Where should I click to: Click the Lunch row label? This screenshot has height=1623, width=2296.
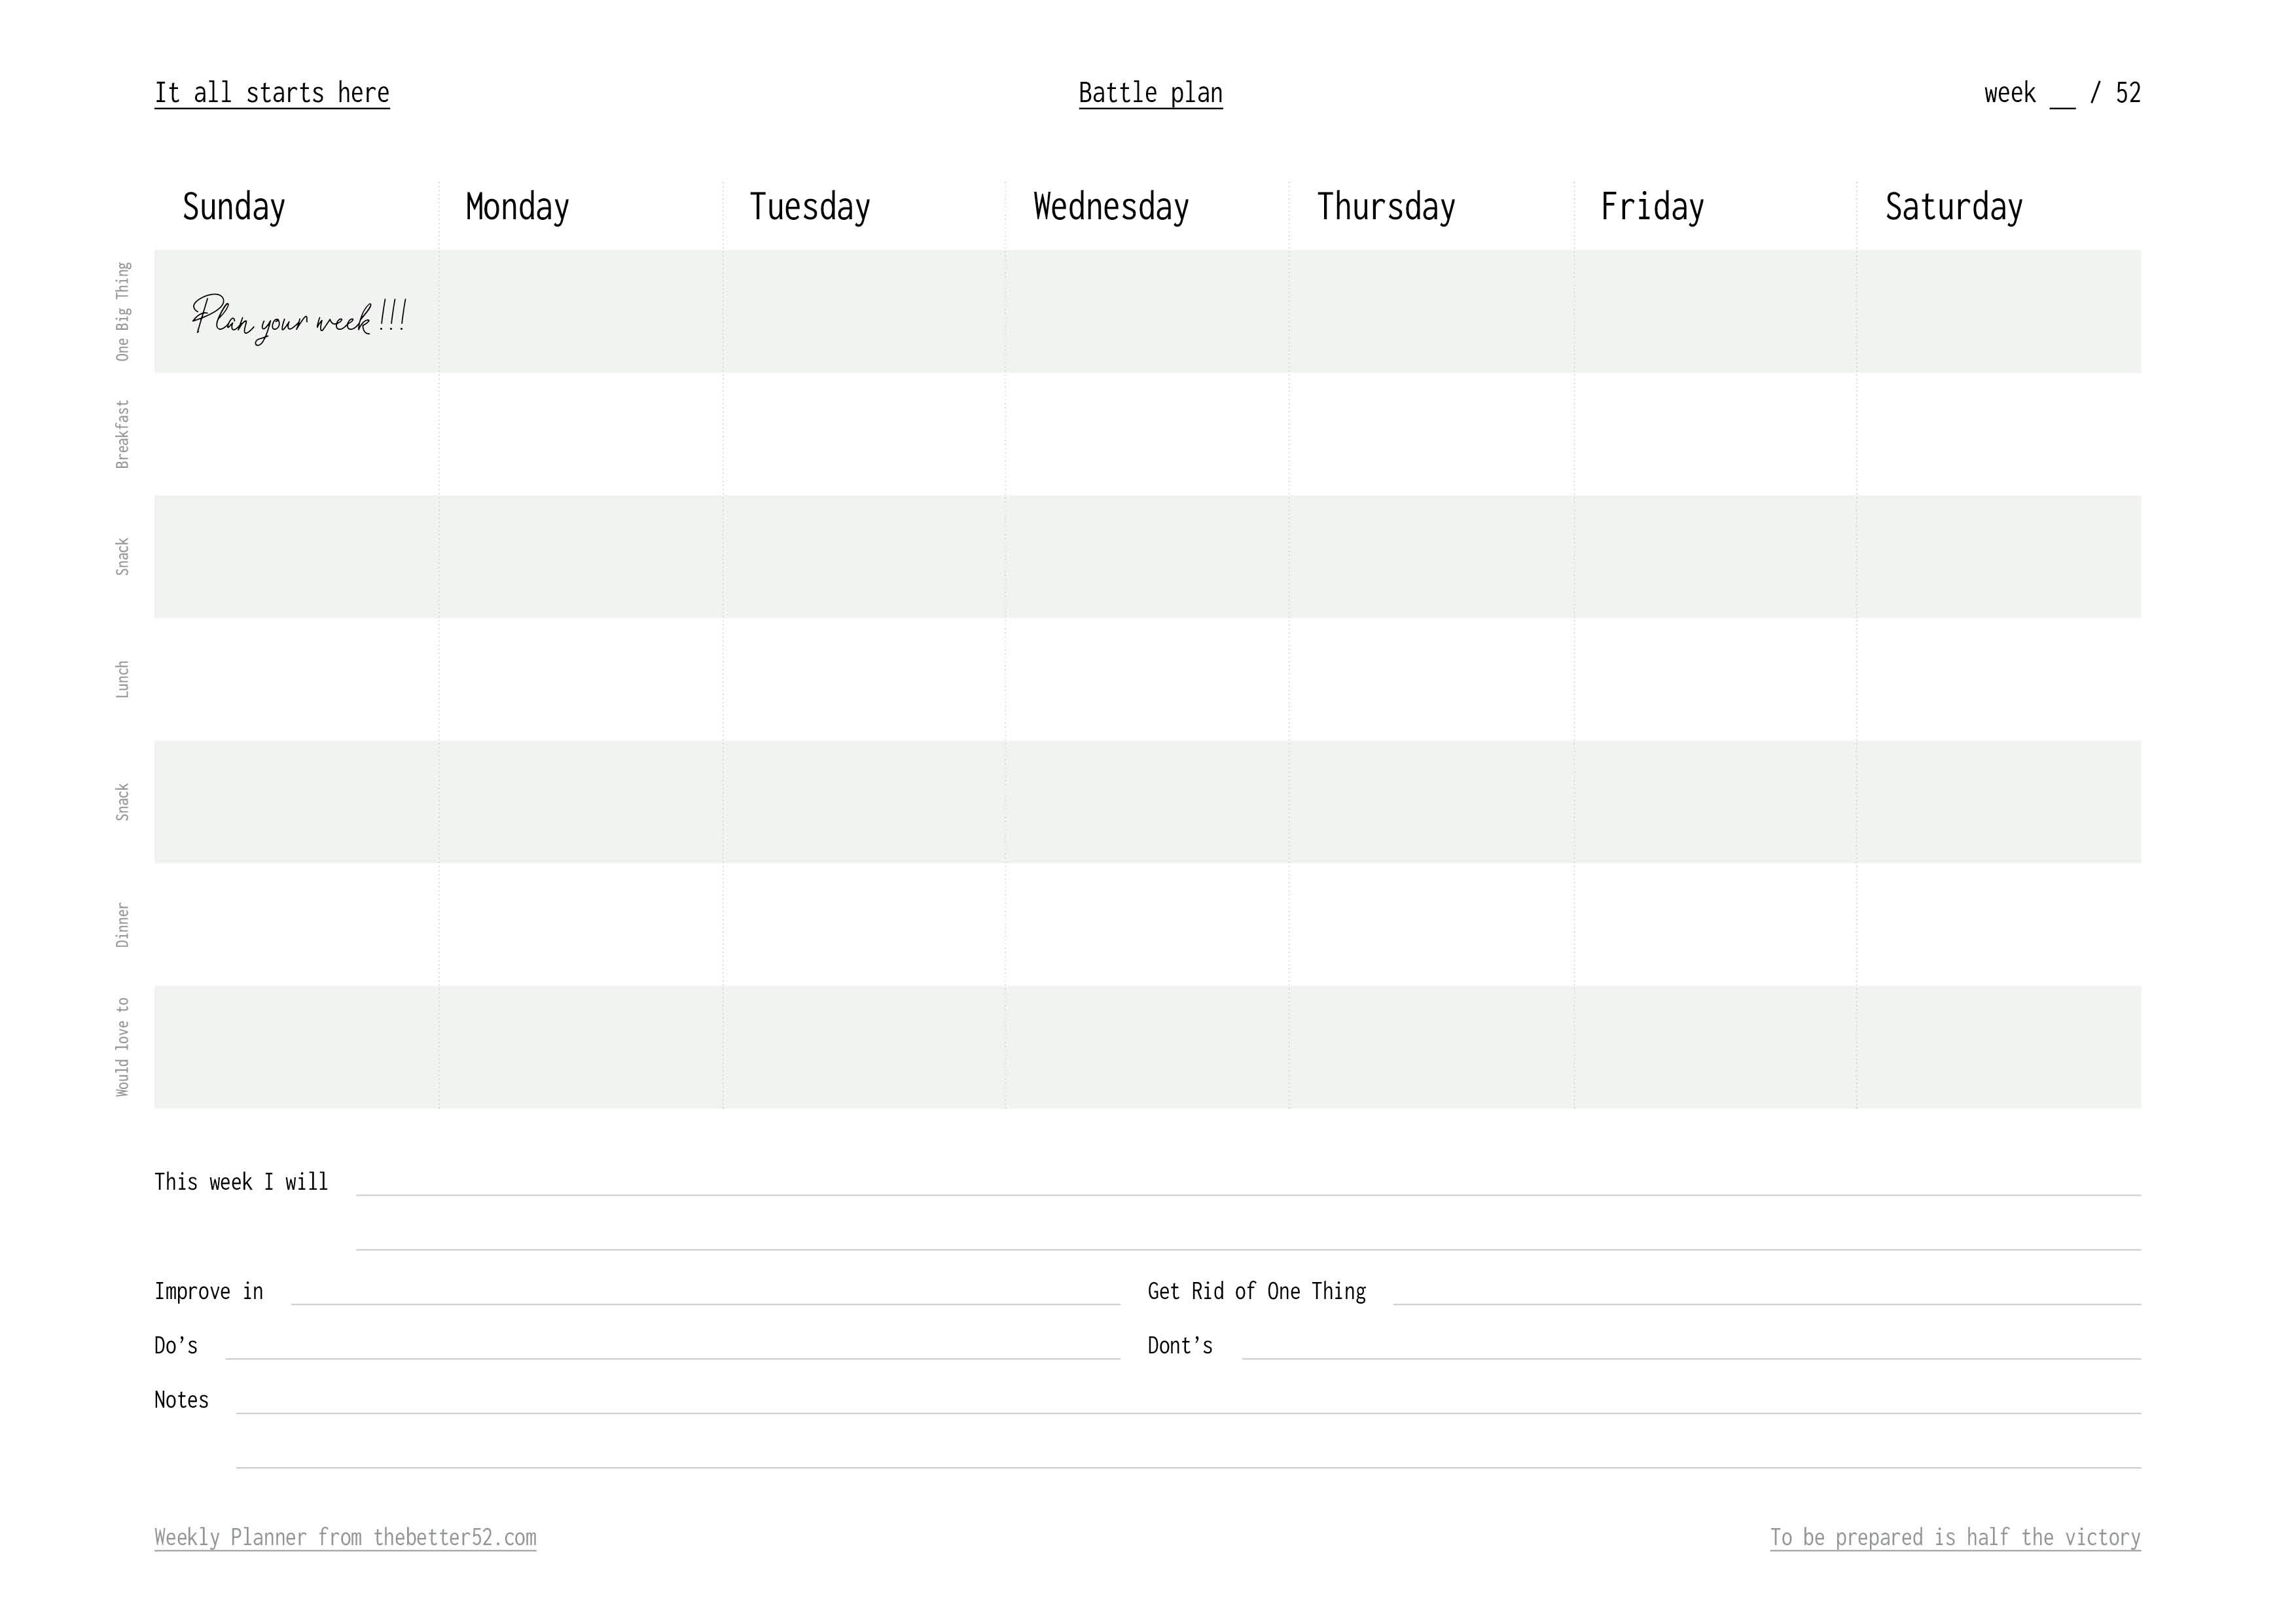[x=123, y=679]
